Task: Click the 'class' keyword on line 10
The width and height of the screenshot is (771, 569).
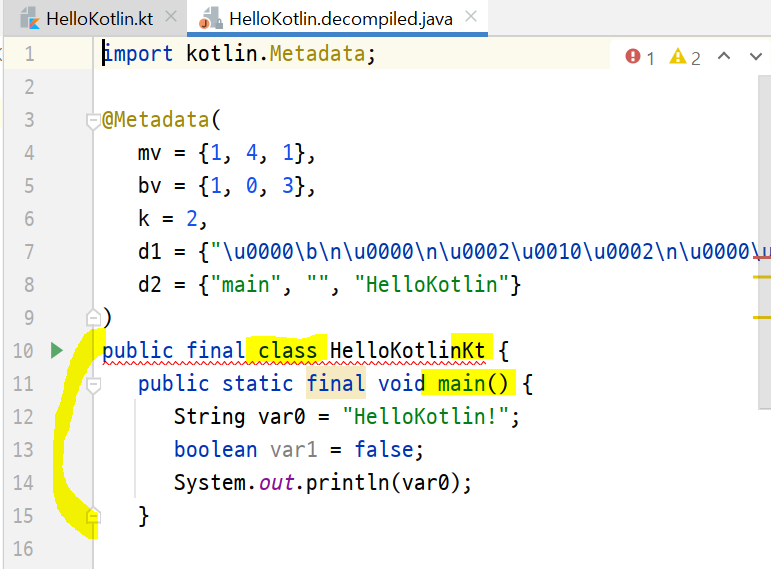Action: (x=288, y=351)
